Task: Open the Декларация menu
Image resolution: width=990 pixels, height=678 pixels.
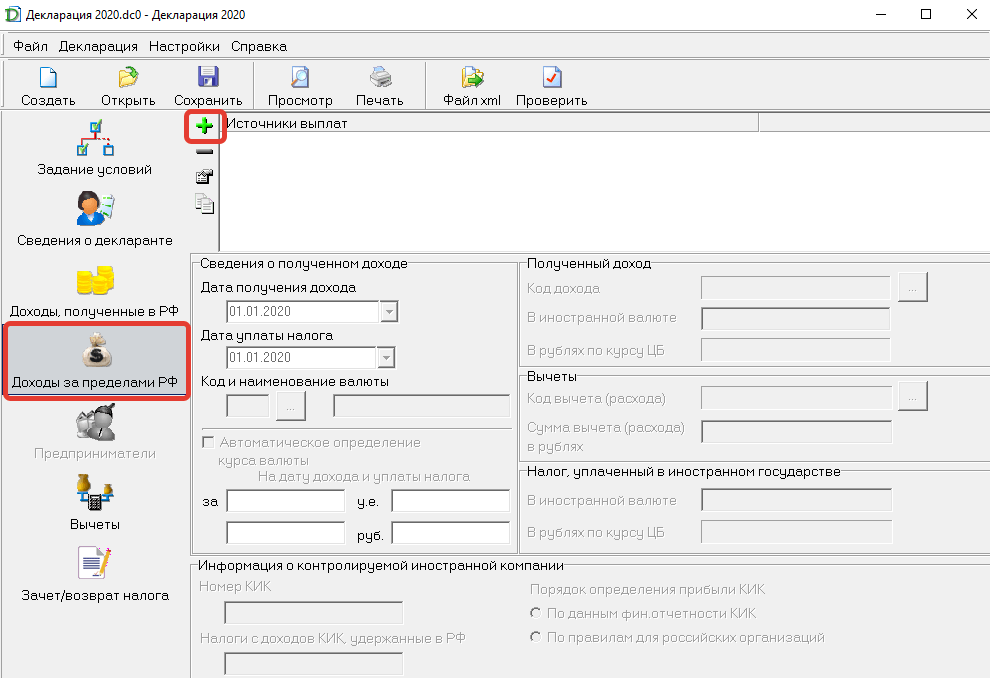Action: point(98,46)
